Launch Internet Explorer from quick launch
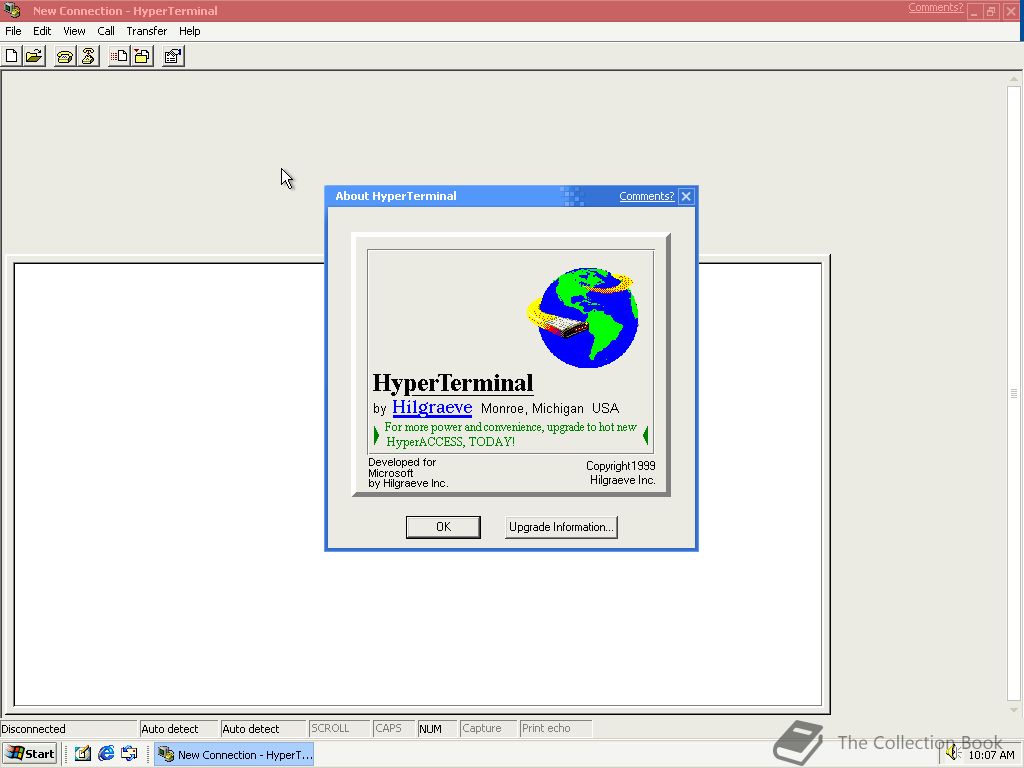Screen dimensions: 1024x768 [106, 754]
